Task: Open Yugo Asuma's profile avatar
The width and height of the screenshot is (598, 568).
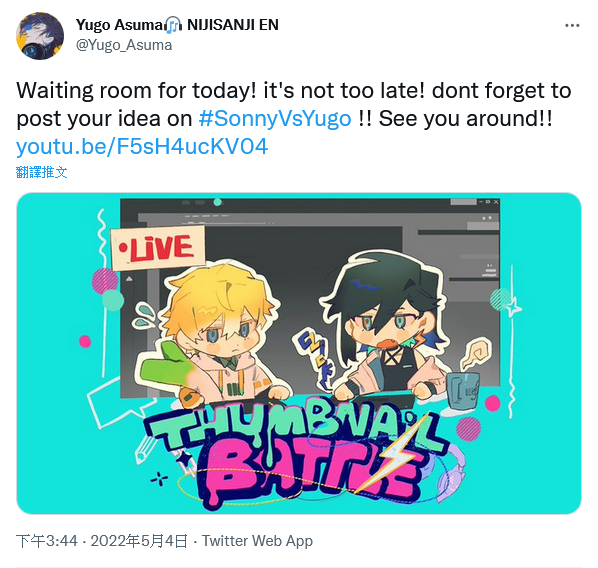Action: 40,36
